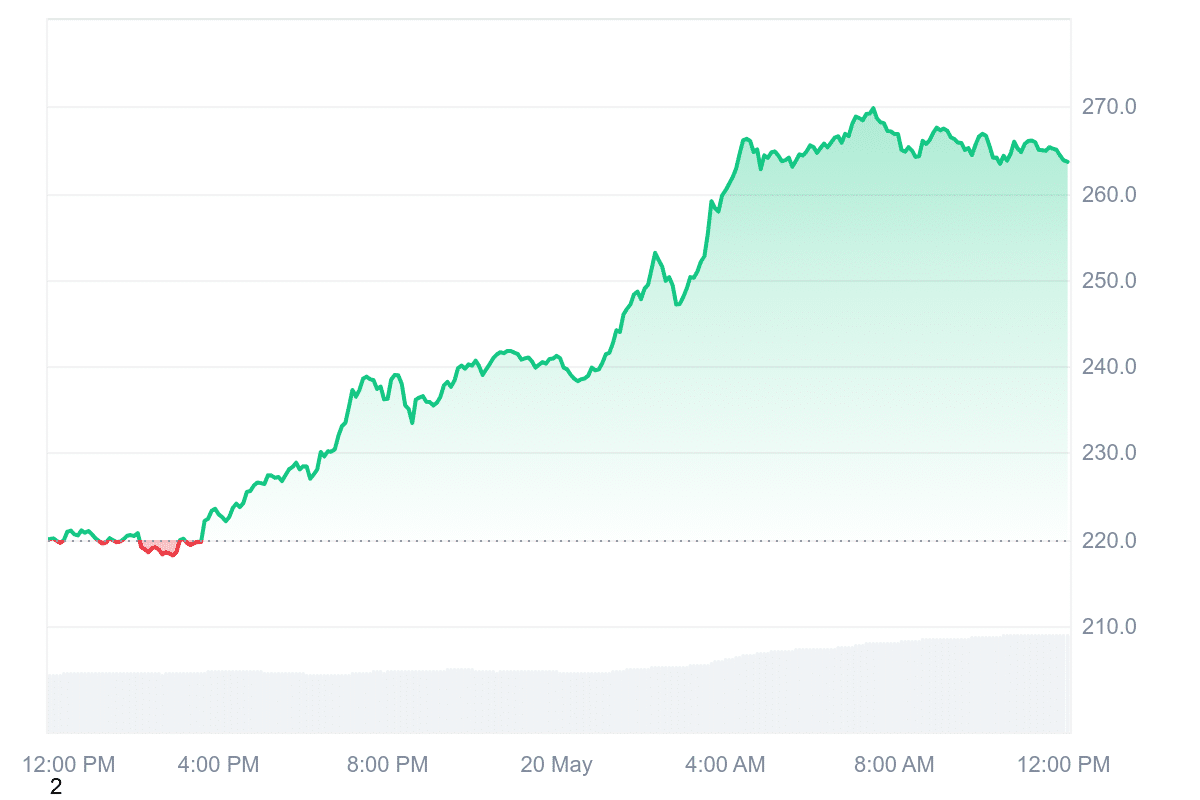The image size is (1200, 800).
Task: Click the 4:00 AM time axis label
Action: point(725,765)
